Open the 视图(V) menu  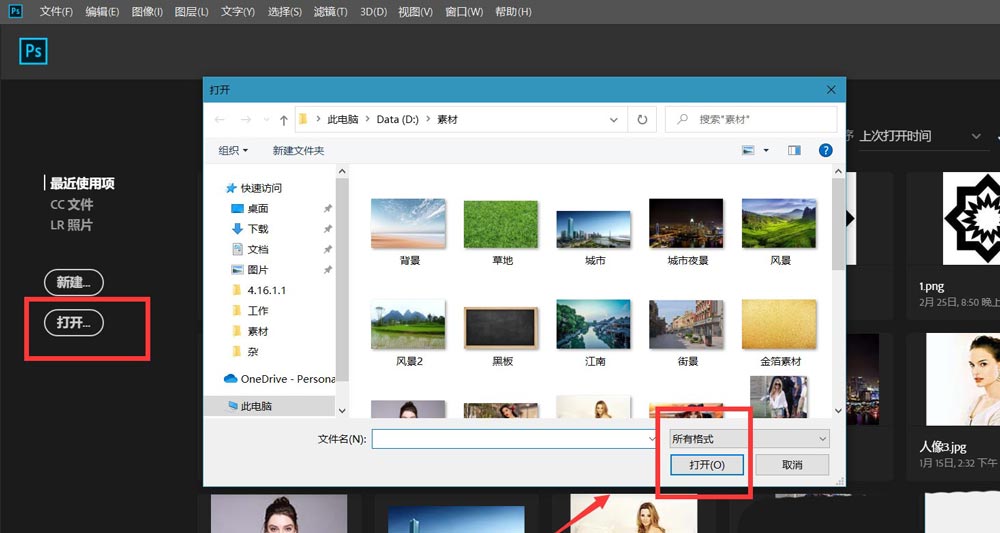(x=415, y=11)
